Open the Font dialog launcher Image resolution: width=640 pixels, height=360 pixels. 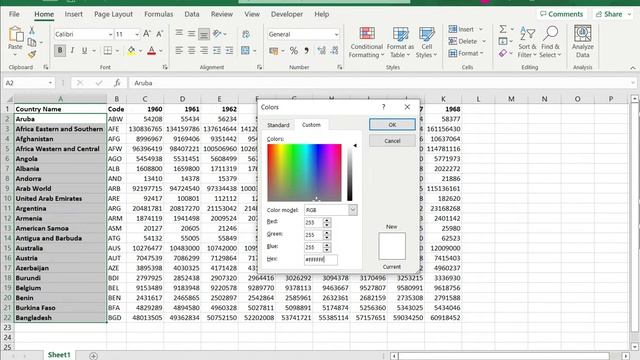pos(165,67)
